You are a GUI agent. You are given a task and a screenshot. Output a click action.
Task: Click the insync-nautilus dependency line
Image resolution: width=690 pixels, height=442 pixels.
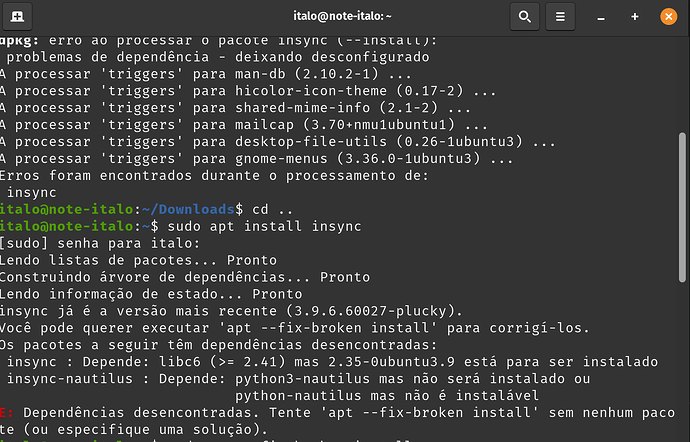pos(298,379)
